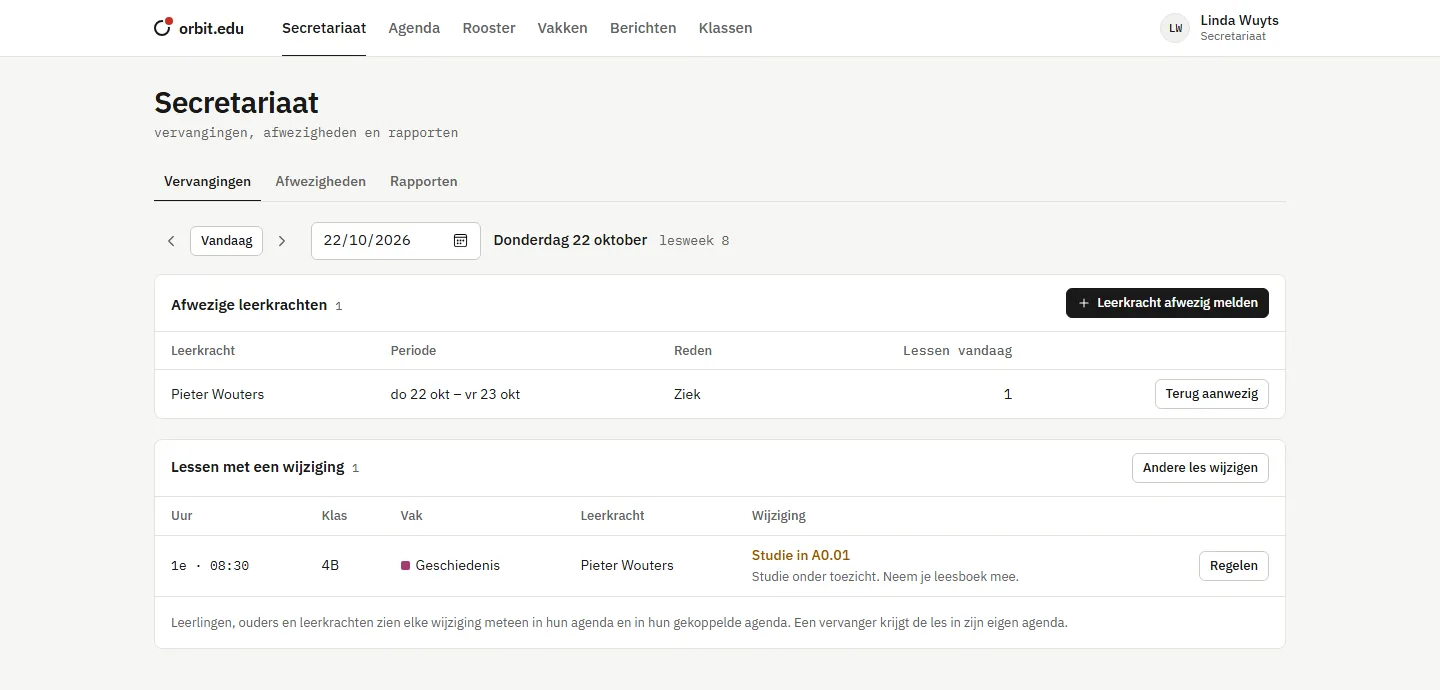1440x690 pixels.
Task: Open Linda Wuyts user name
Action: [1239, 20]
